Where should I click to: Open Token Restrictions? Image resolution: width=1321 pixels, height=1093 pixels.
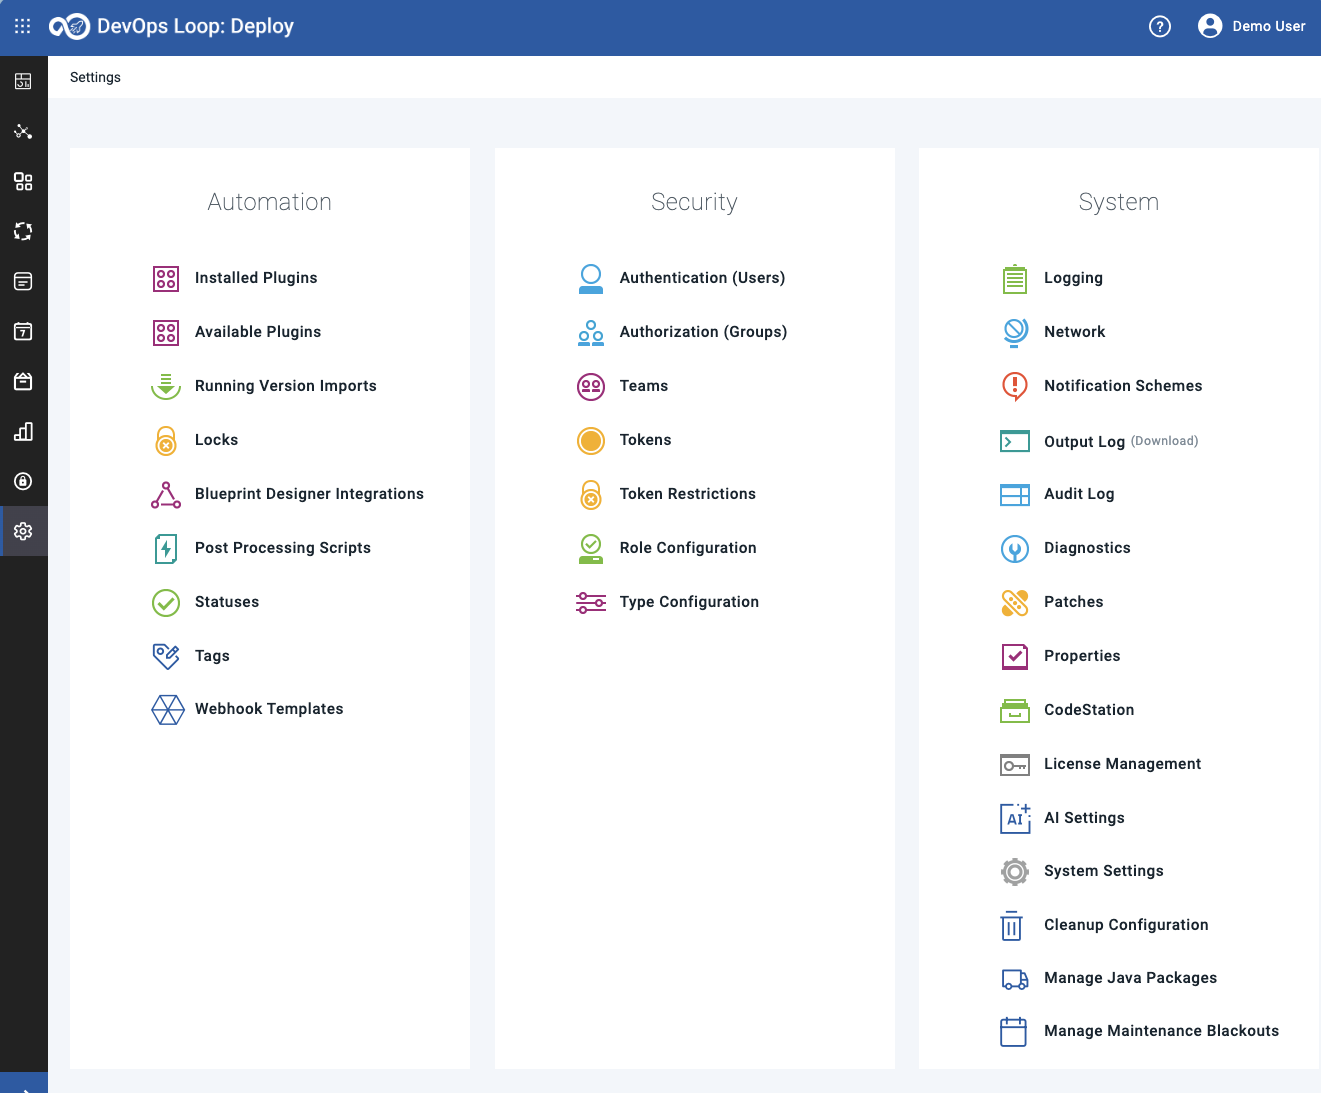[x=687, y=493]
